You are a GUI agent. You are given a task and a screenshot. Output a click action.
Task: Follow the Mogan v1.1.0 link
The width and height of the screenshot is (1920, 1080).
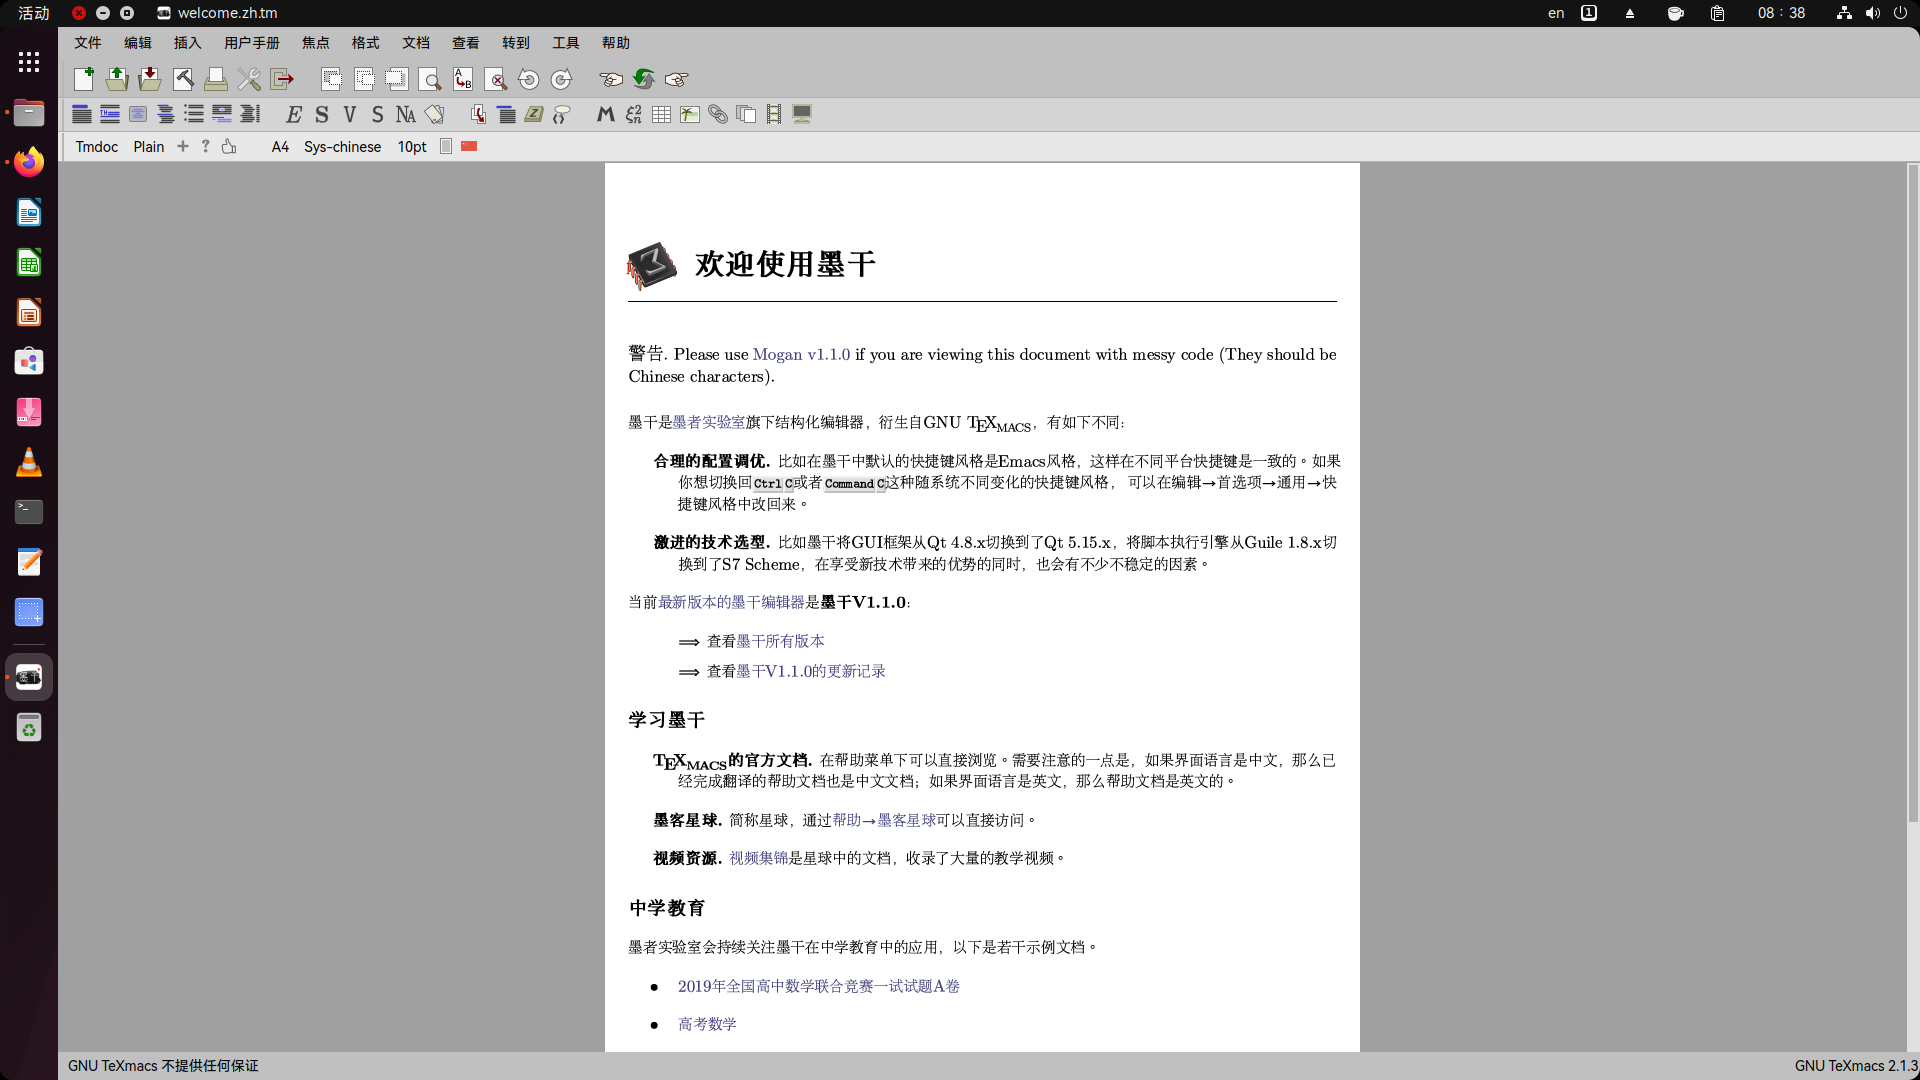[801, 354]
